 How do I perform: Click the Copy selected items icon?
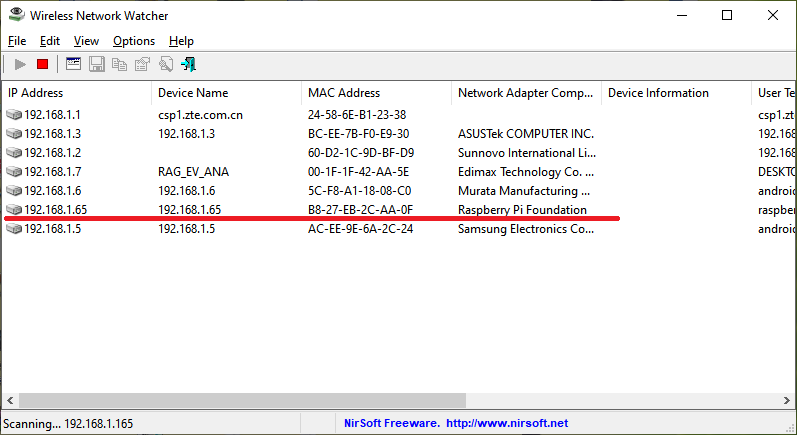[x=119, y=64]
